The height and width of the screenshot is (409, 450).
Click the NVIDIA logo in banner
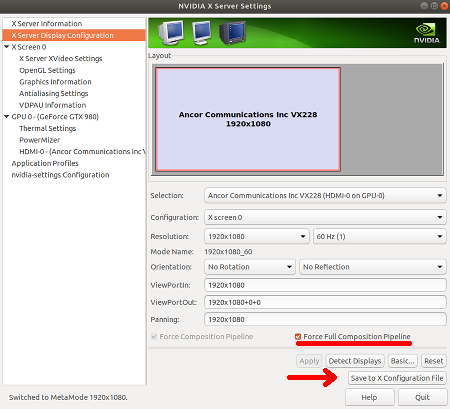point(427,33)
